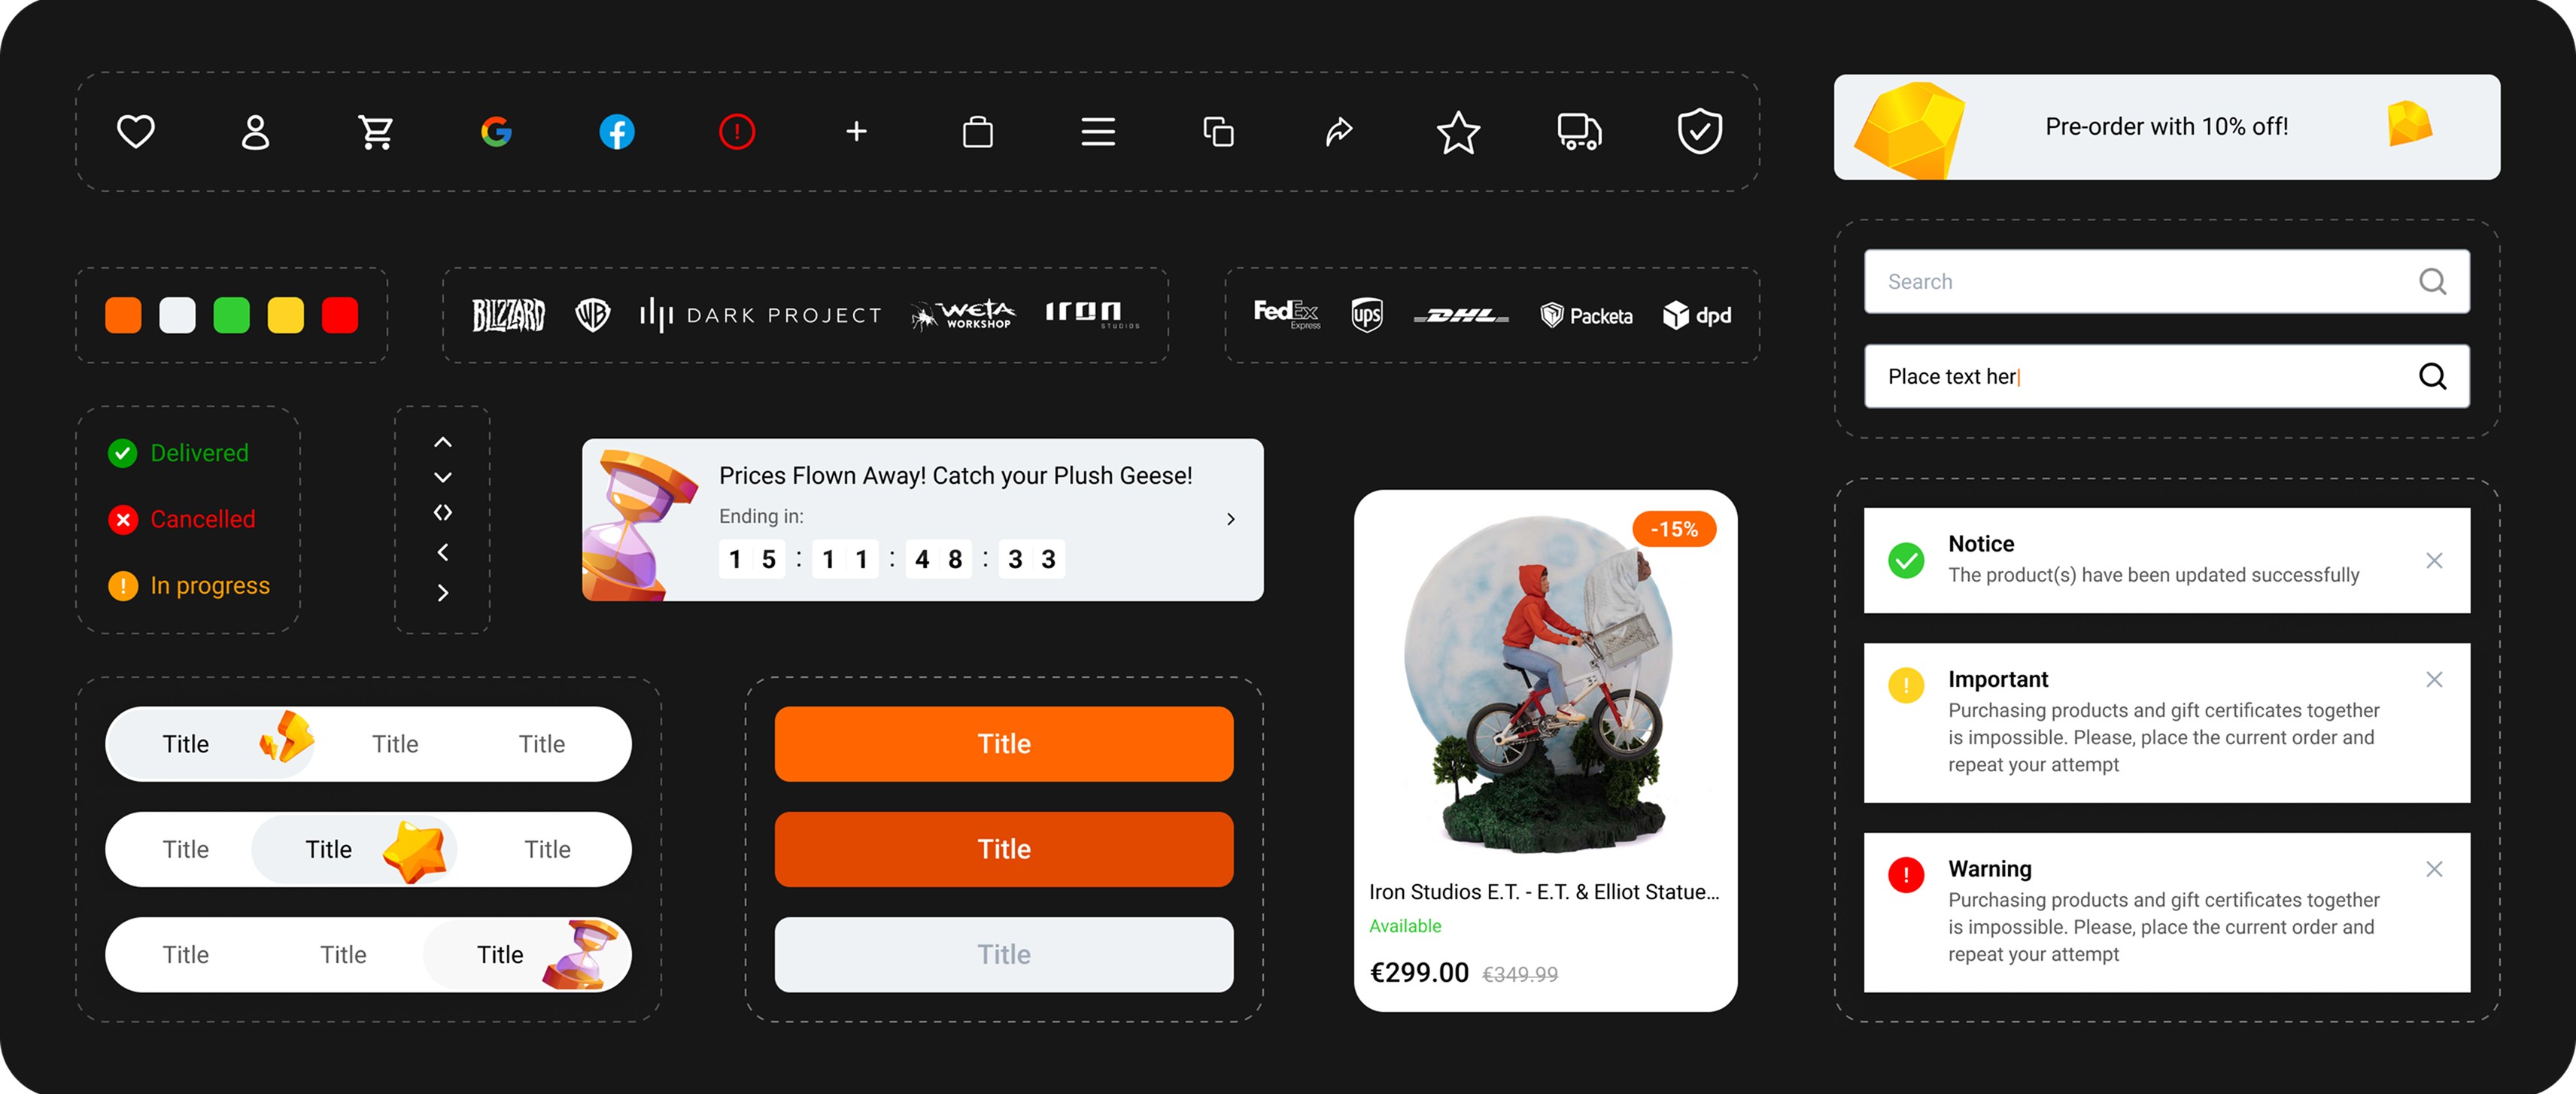Click the upward chevron arrow
The image size is (2576, 1094).
(443, 442)
